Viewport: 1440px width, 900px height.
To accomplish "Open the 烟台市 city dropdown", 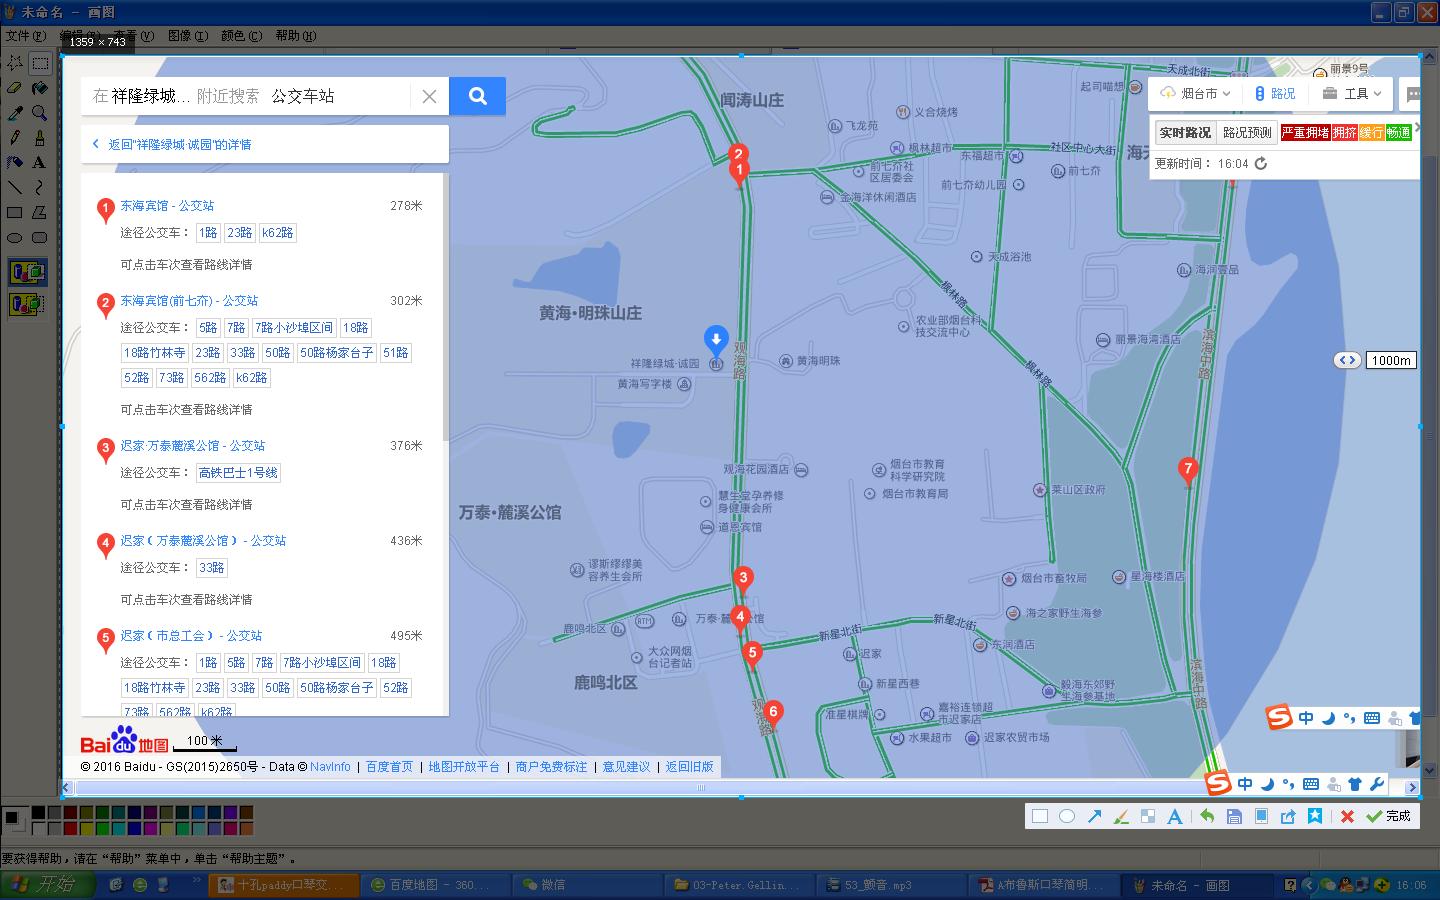I will (x=1195, y=93).
